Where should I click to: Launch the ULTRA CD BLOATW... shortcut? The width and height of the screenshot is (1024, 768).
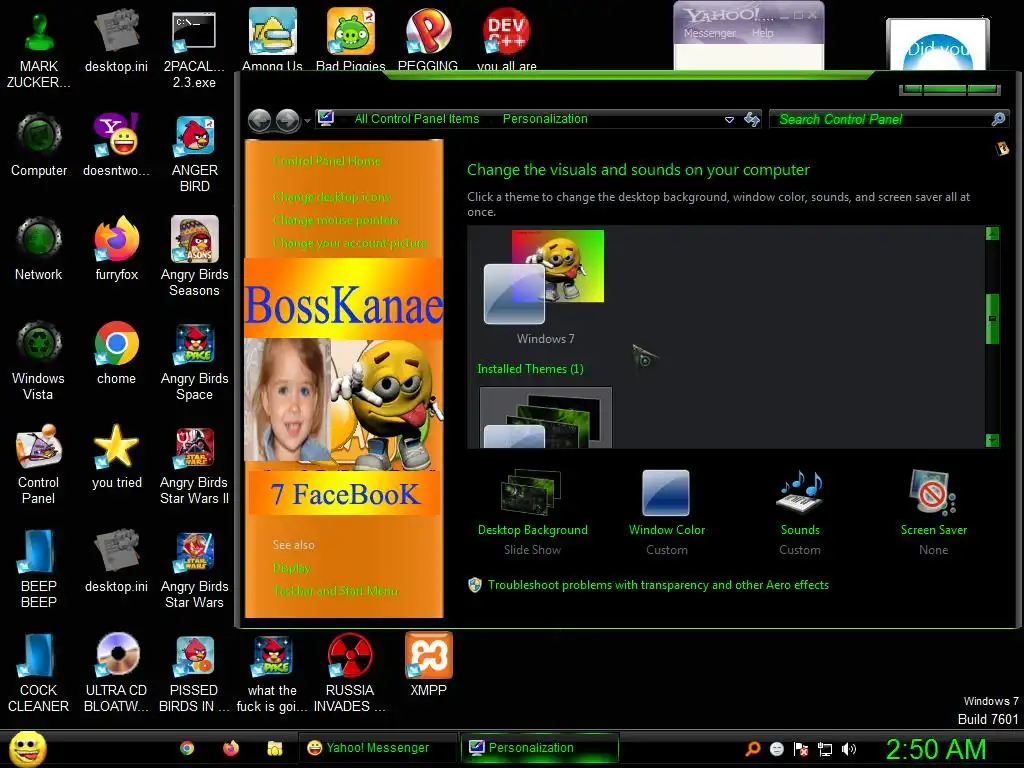point(116,673)
